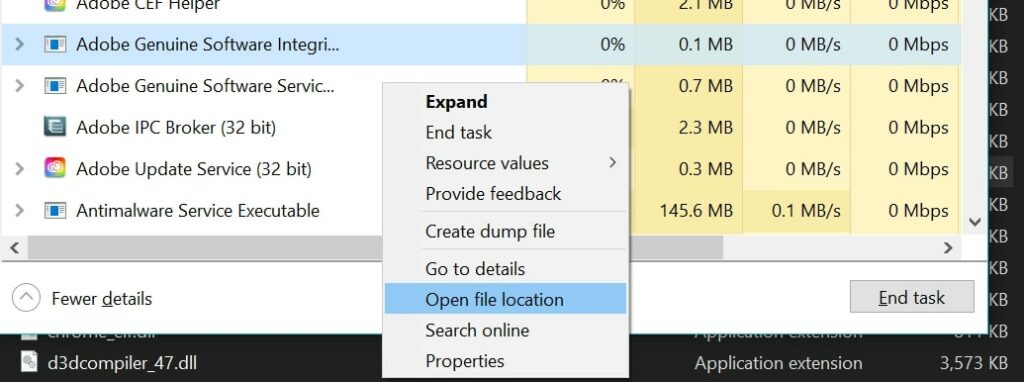Click the Antimalware Service Executable icon

coord(55,210)
